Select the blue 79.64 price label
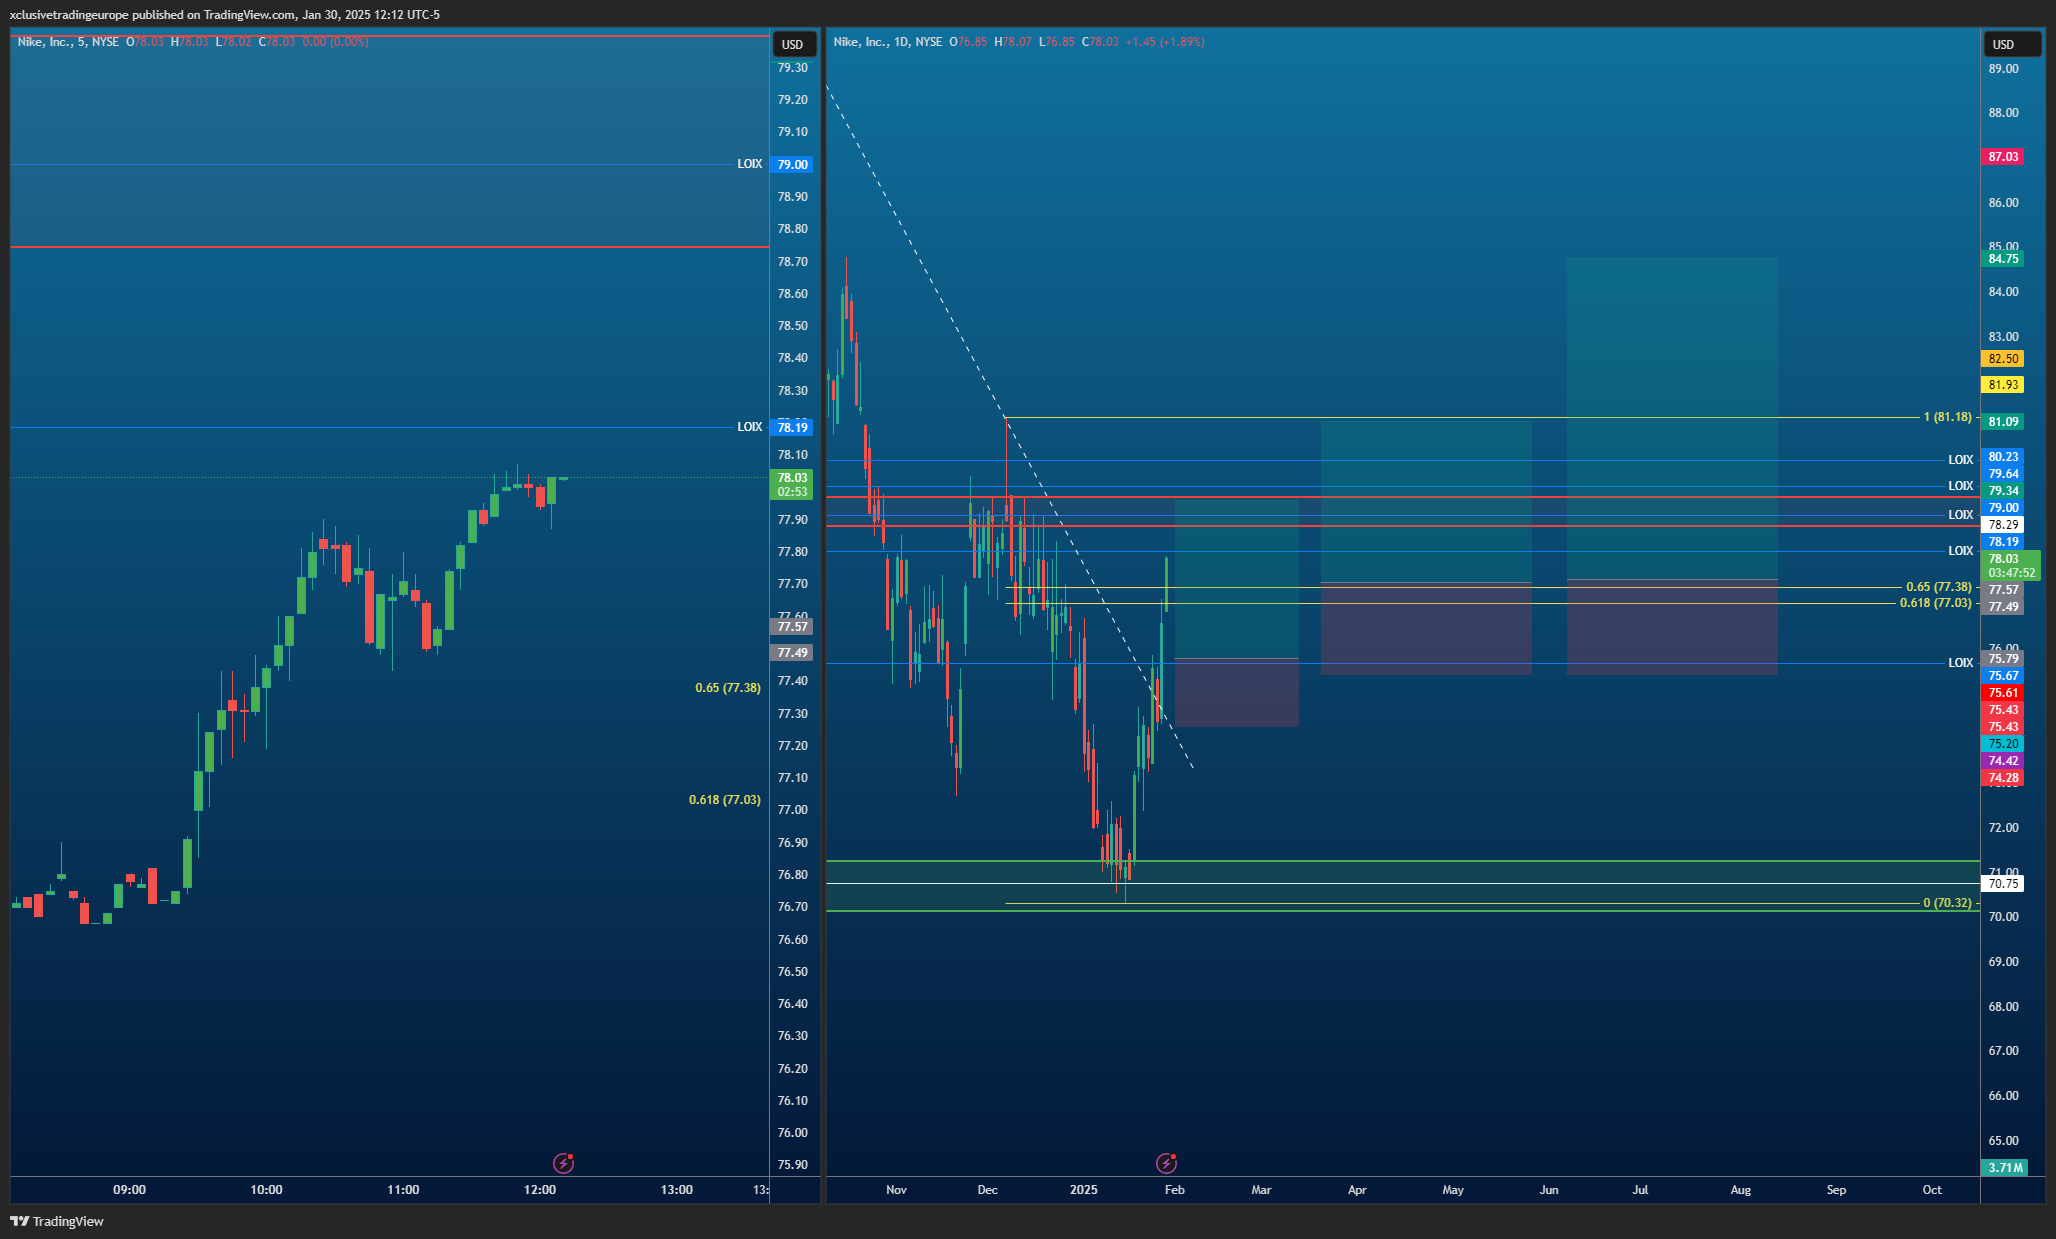The width and height of the screenshot is (2056, 1239). tap(2003, 474)
